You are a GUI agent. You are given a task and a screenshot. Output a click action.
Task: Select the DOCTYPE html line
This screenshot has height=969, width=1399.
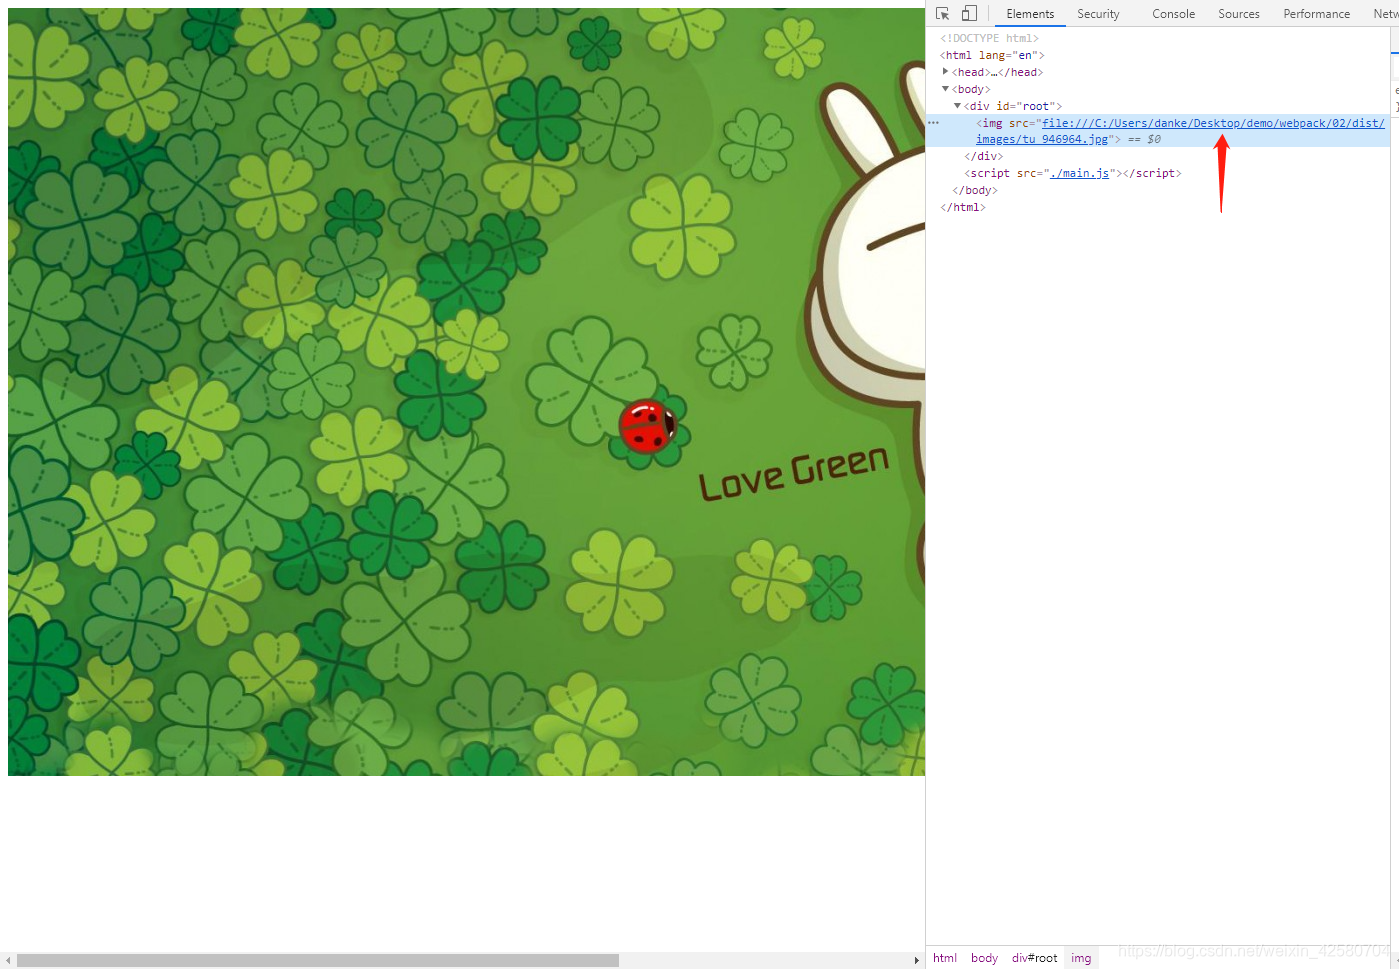coord(989,38)
